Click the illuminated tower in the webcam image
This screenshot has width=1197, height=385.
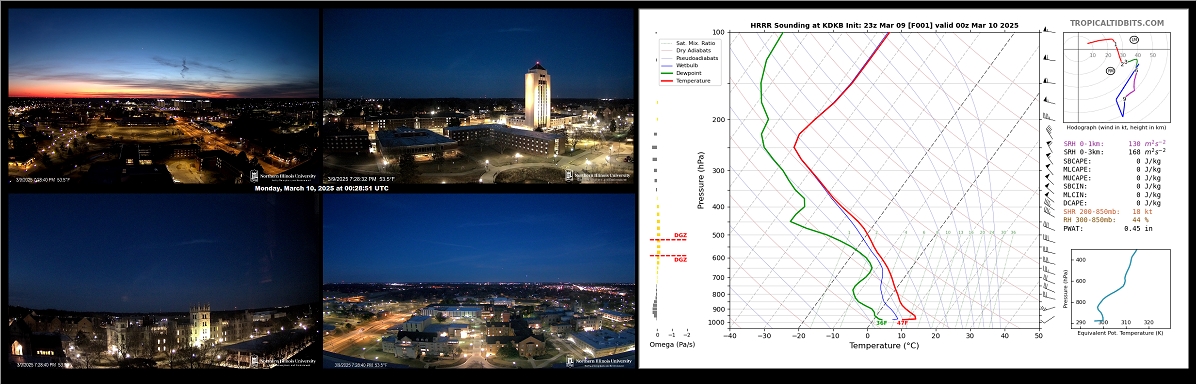point(537,96)
